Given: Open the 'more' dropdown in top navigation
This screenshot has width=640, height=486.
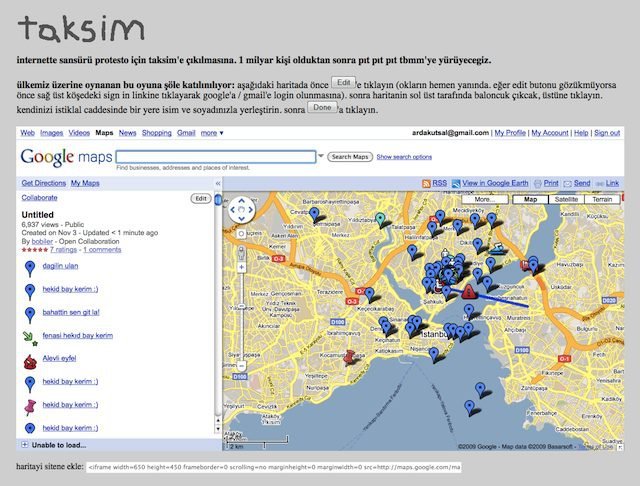Looking at the screenshot, I should tap(212, 133).
